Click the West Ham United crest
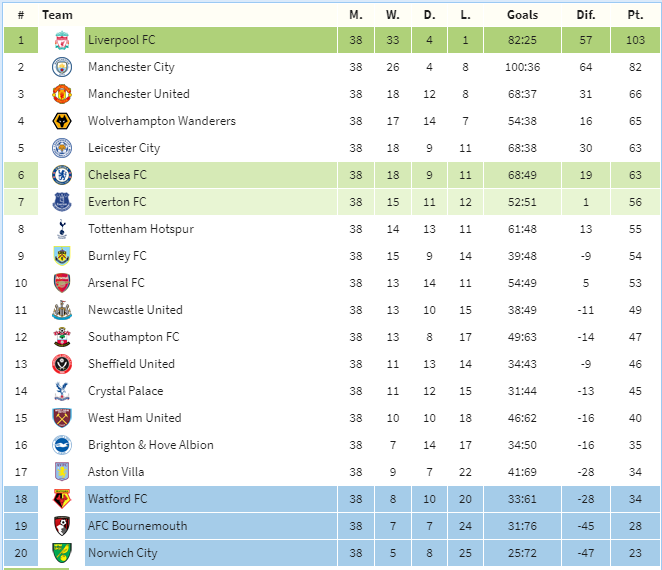The width and height of the screenshot is (662, 570). (62, 418)
